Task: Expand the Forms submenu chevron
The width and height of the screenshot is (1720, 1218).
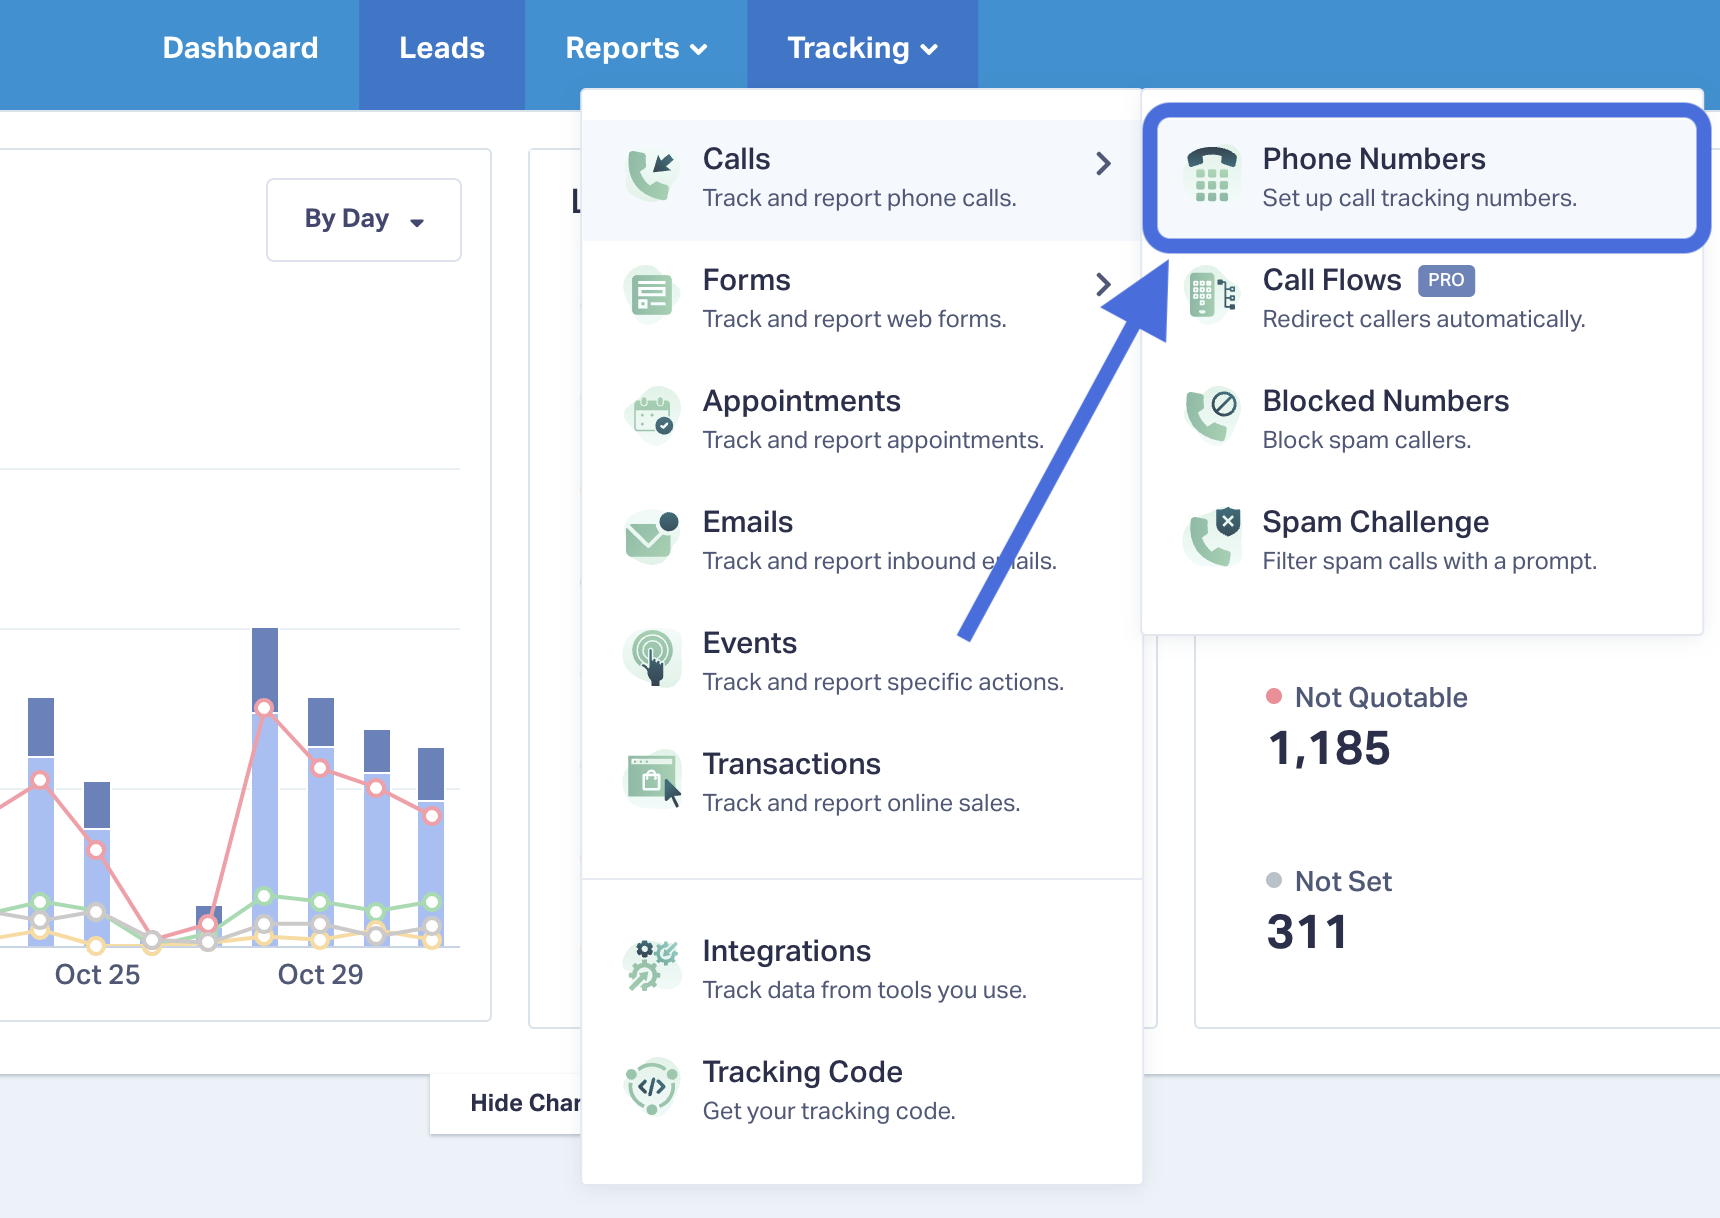Action: point(1103,285)
